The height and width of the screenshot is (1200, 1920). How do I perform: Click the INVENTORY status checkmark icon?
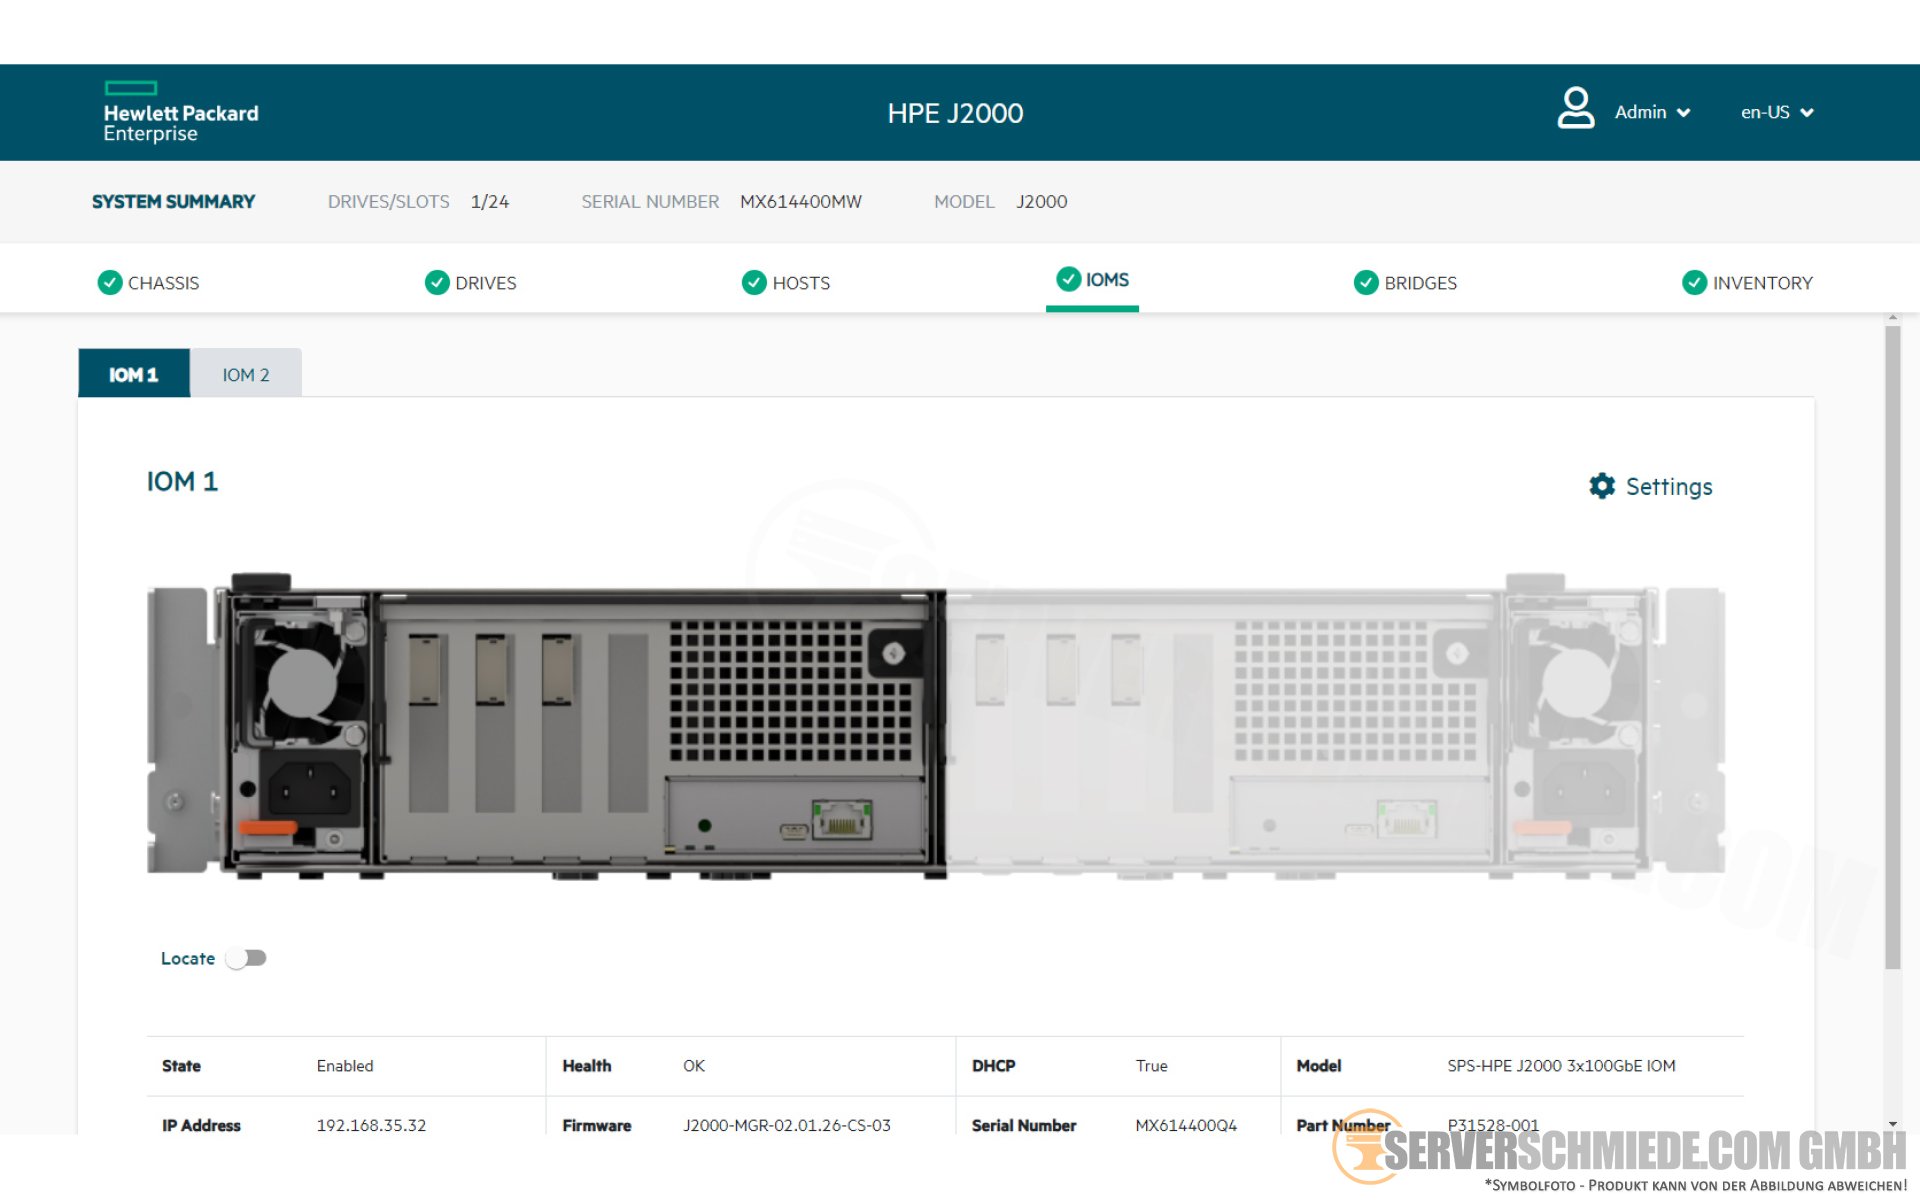1694,283
